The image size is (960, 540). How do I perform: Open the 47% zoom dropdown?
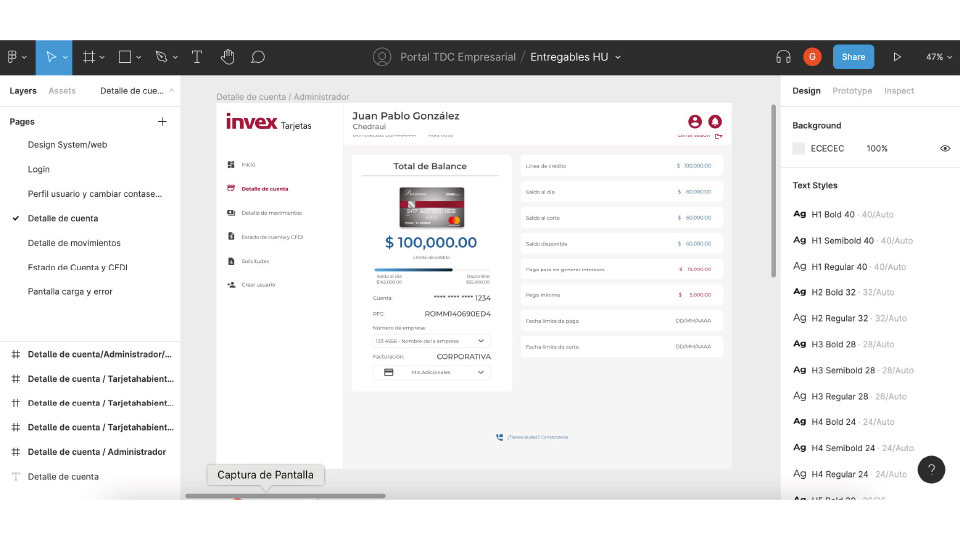coord(939,57)
